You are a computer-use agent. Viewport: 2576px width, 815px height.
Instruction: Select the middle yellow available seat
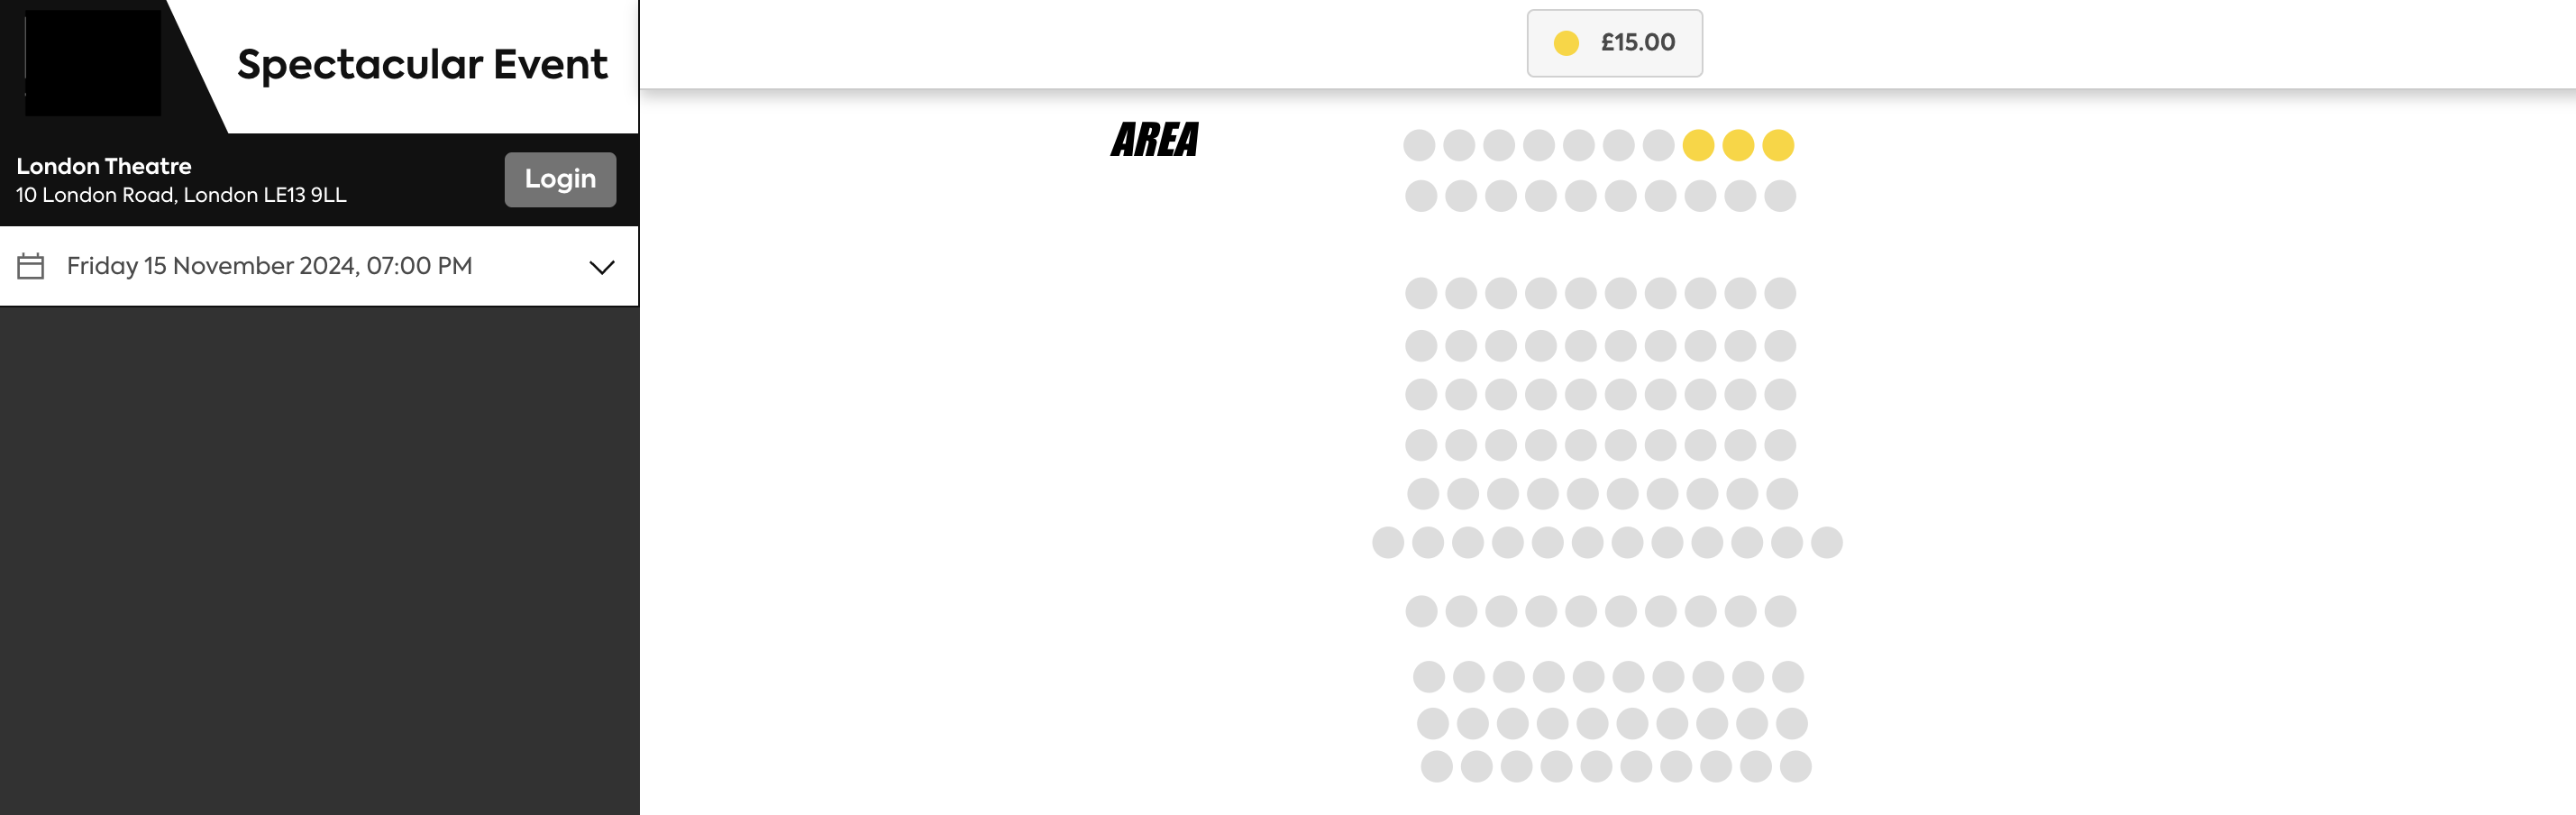(1738, 145)
